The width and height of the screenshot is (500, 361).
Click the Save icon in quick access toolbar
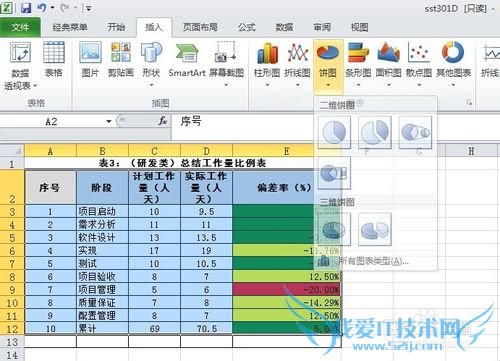26,7
